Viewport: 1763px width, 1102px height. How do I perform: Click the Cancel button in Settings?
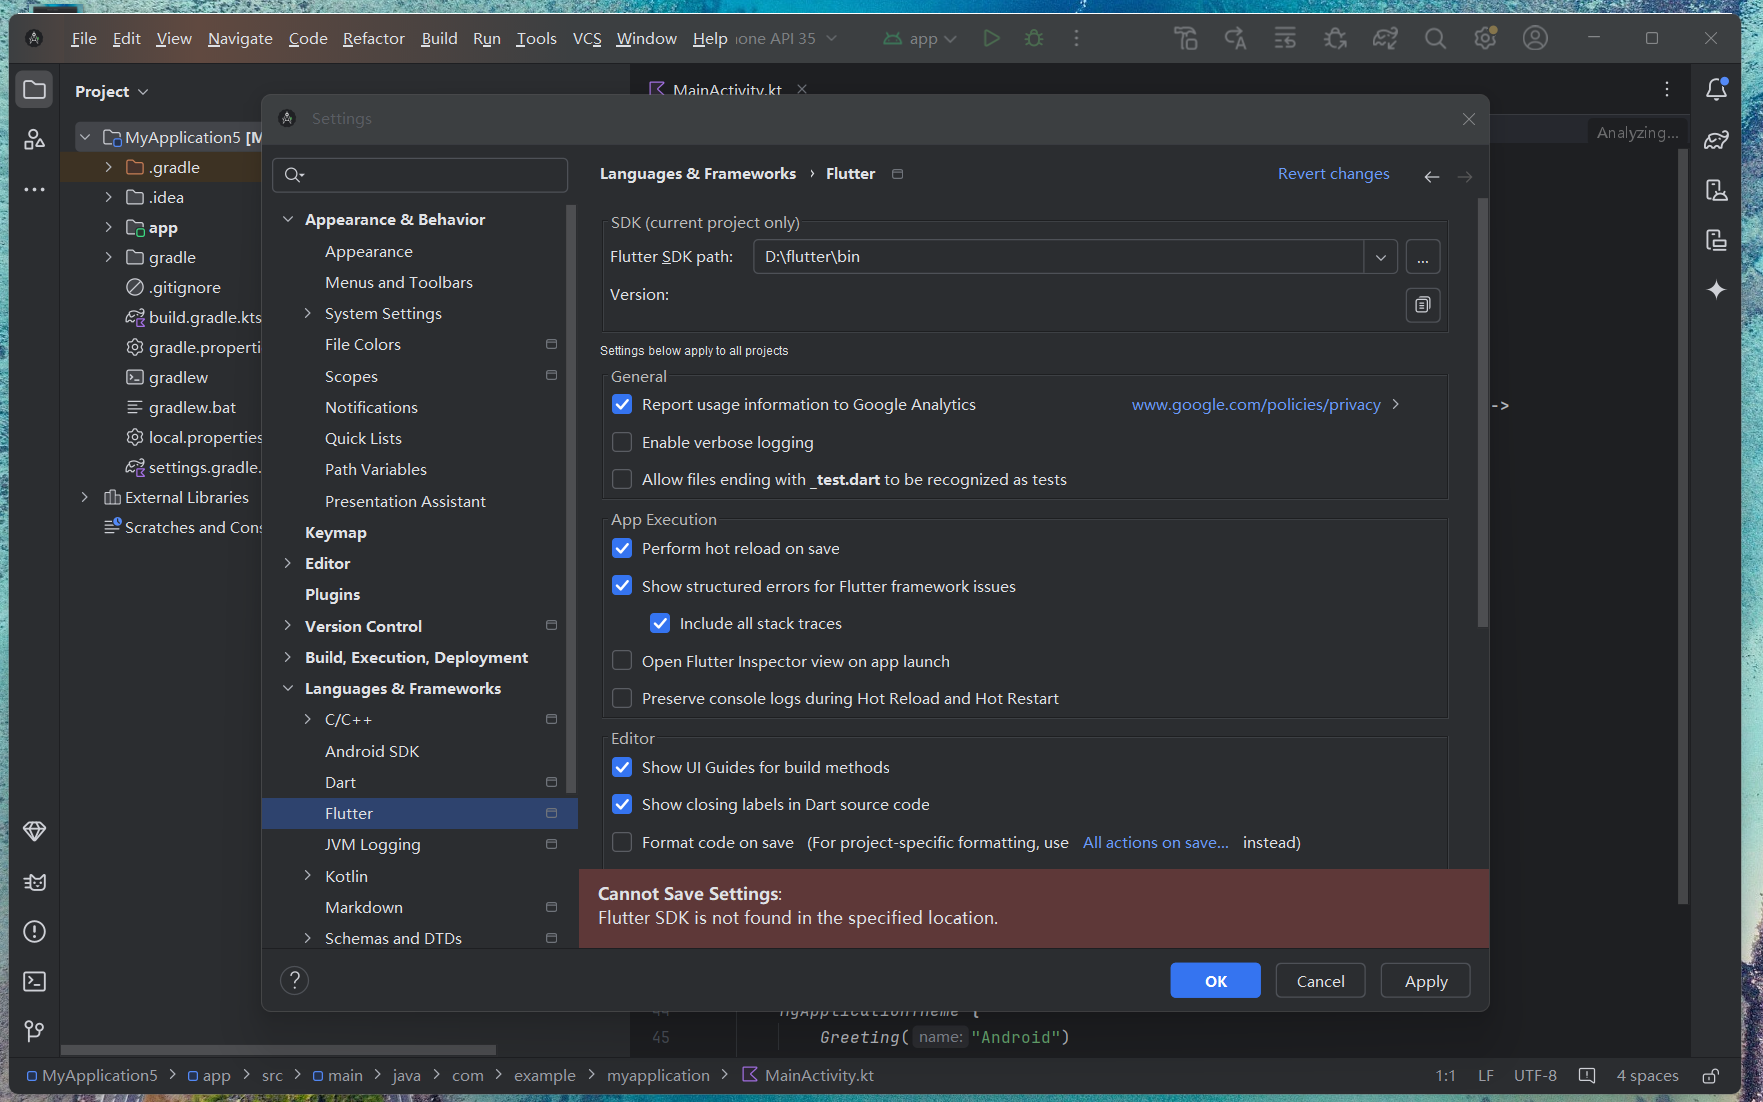point(1321,981)
